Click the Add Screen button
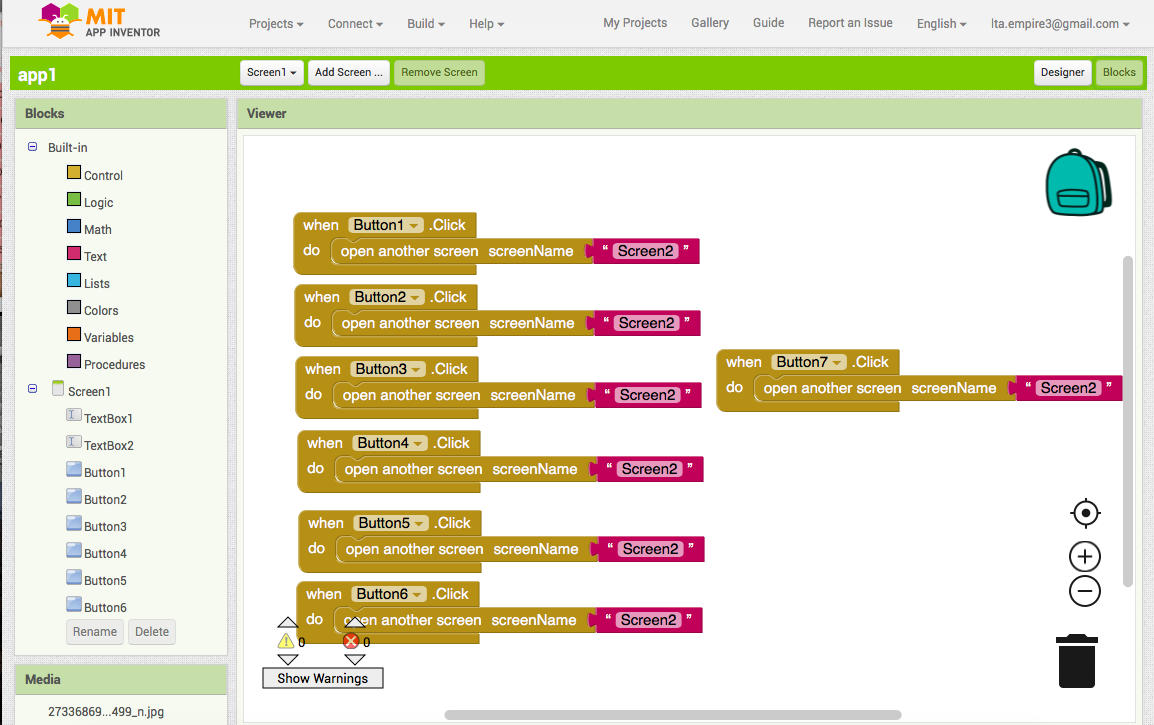This screenshot has height=725, width=1154. coord(348,72)
